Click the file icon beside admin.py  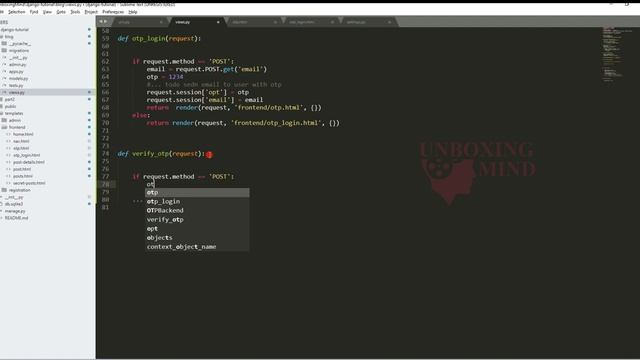(x=4, y=64)
